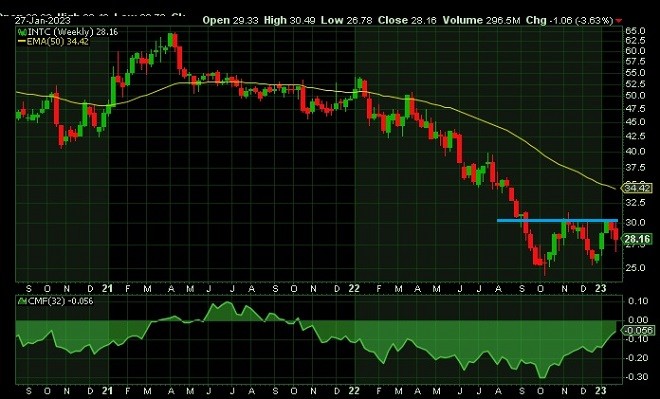Click year 21 on the price chart time axis

(x=107, y=289)
